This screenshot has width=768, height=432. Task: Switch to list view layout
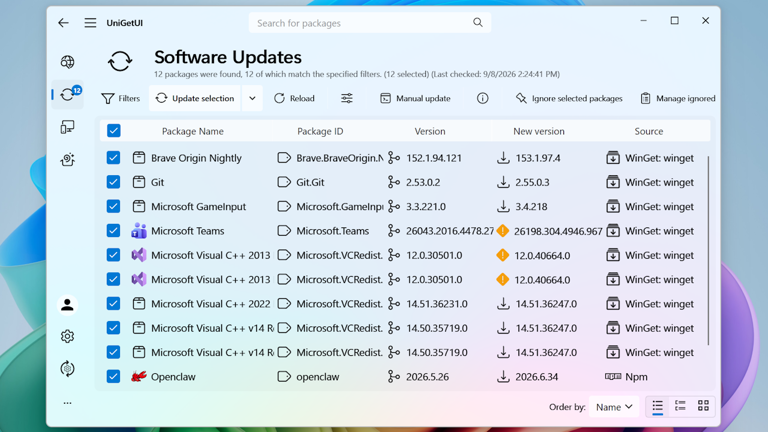(x=657, y=406)
